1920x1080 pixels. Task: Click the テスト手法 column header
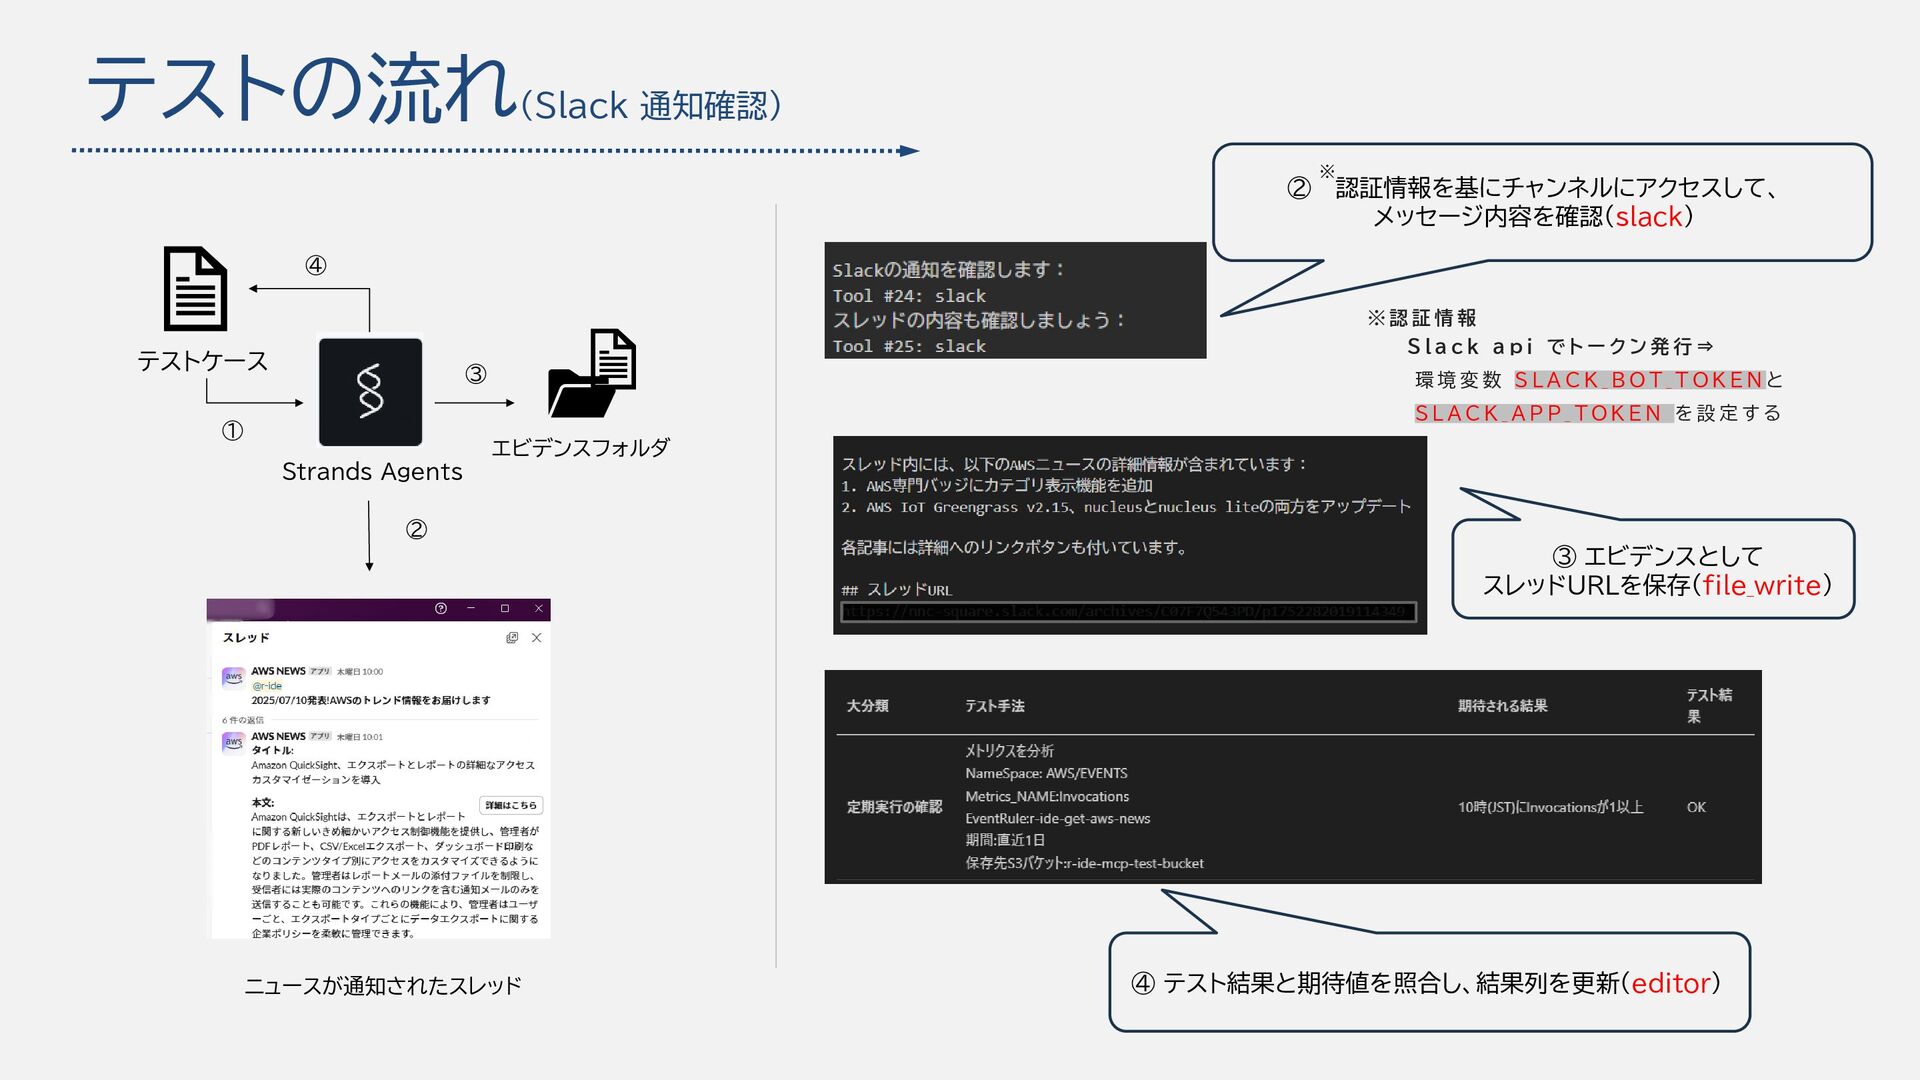995,706
